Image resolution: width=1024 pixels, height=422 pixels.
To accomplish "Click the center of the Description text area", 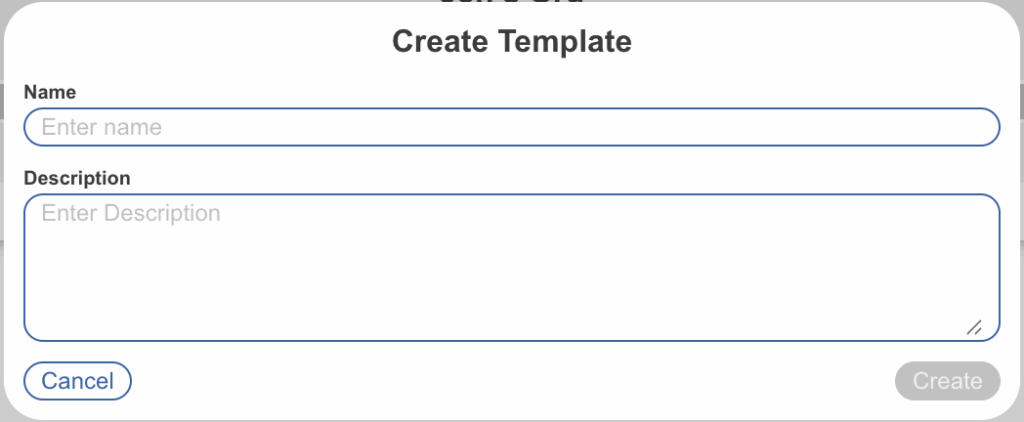I will click(511, 268).
